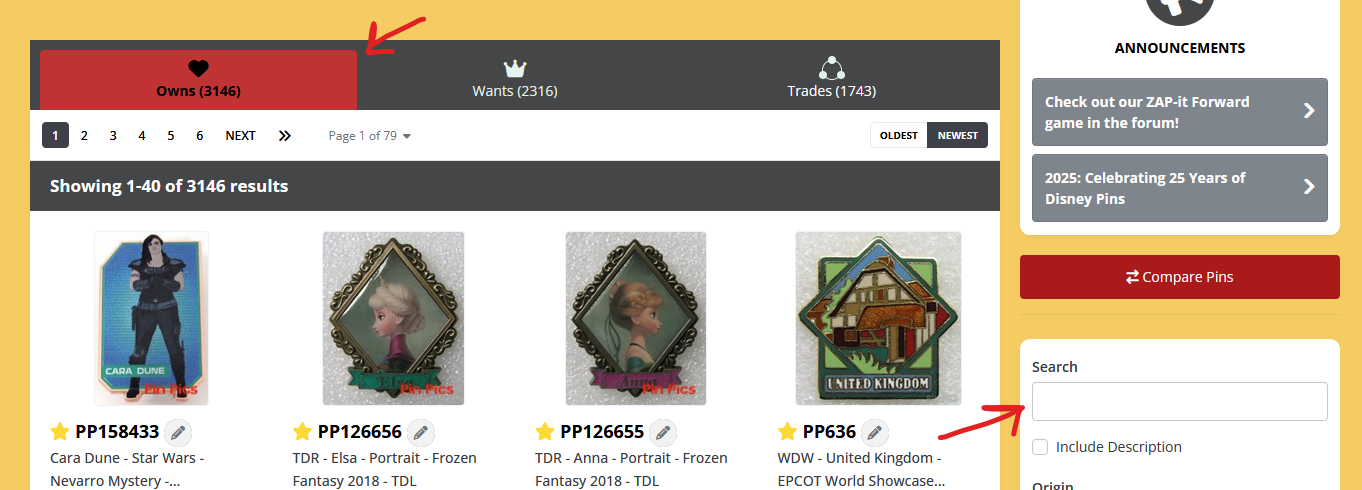
Task: Toggle the star on pin PP158433
Action: [60, 432]
